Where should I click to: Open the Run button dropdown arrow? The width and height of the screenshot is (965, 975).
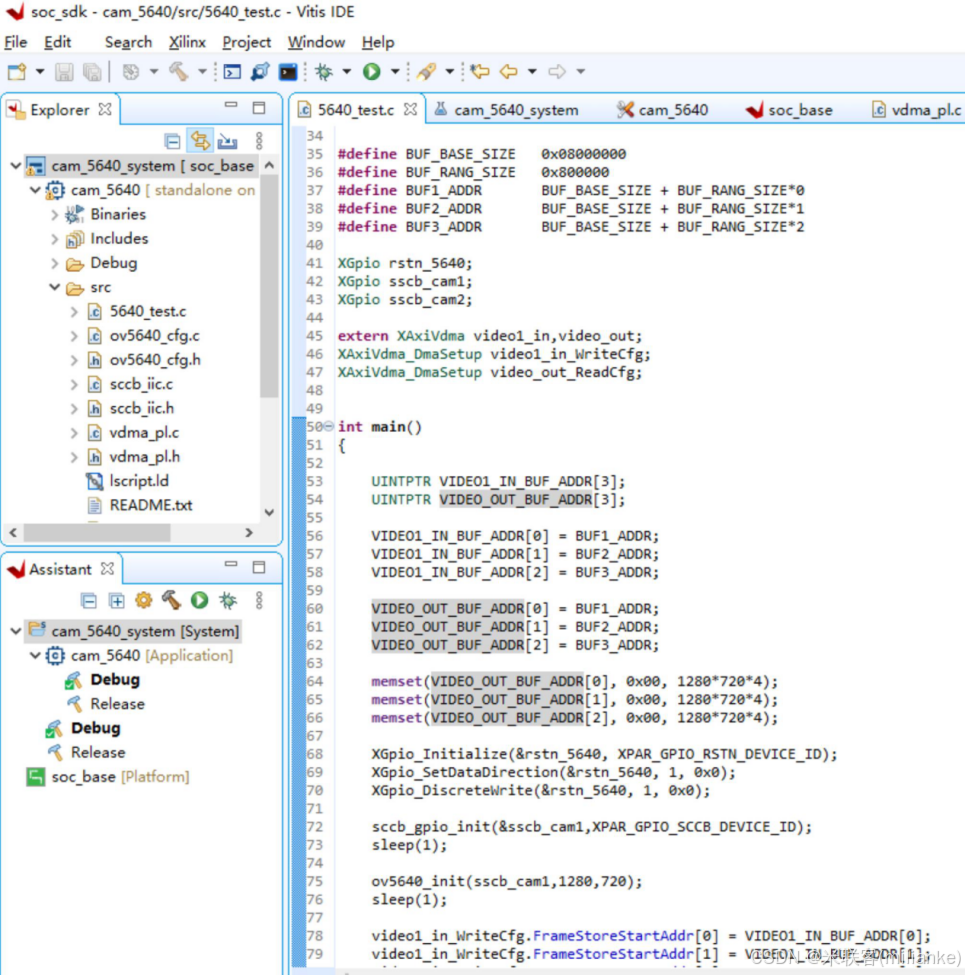pos(393,71)
